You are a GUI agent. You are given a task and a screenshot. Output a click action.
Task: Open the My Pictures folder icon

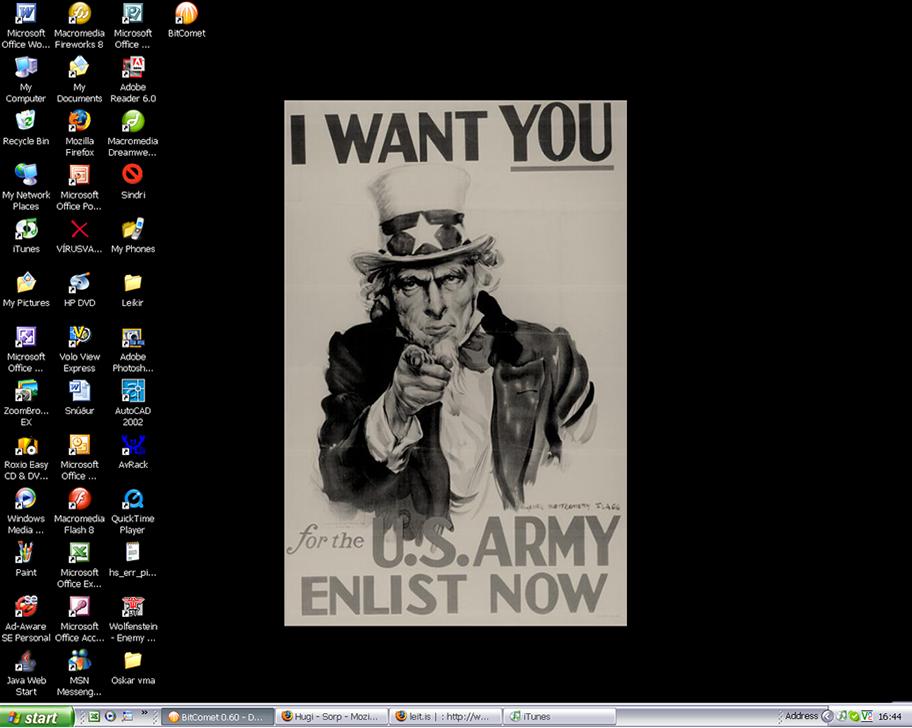point(26,291)
